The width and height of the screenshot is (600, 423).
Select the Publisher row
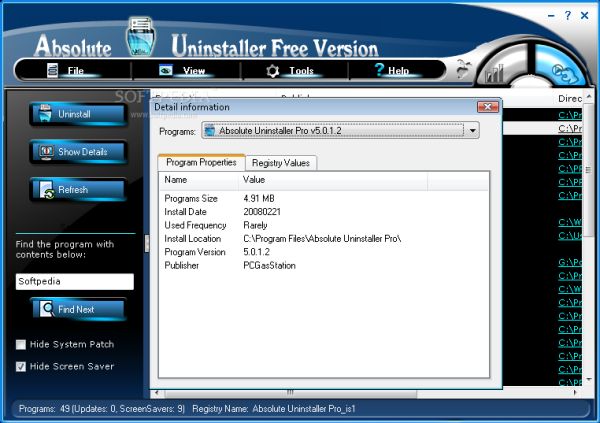[324, 265]
